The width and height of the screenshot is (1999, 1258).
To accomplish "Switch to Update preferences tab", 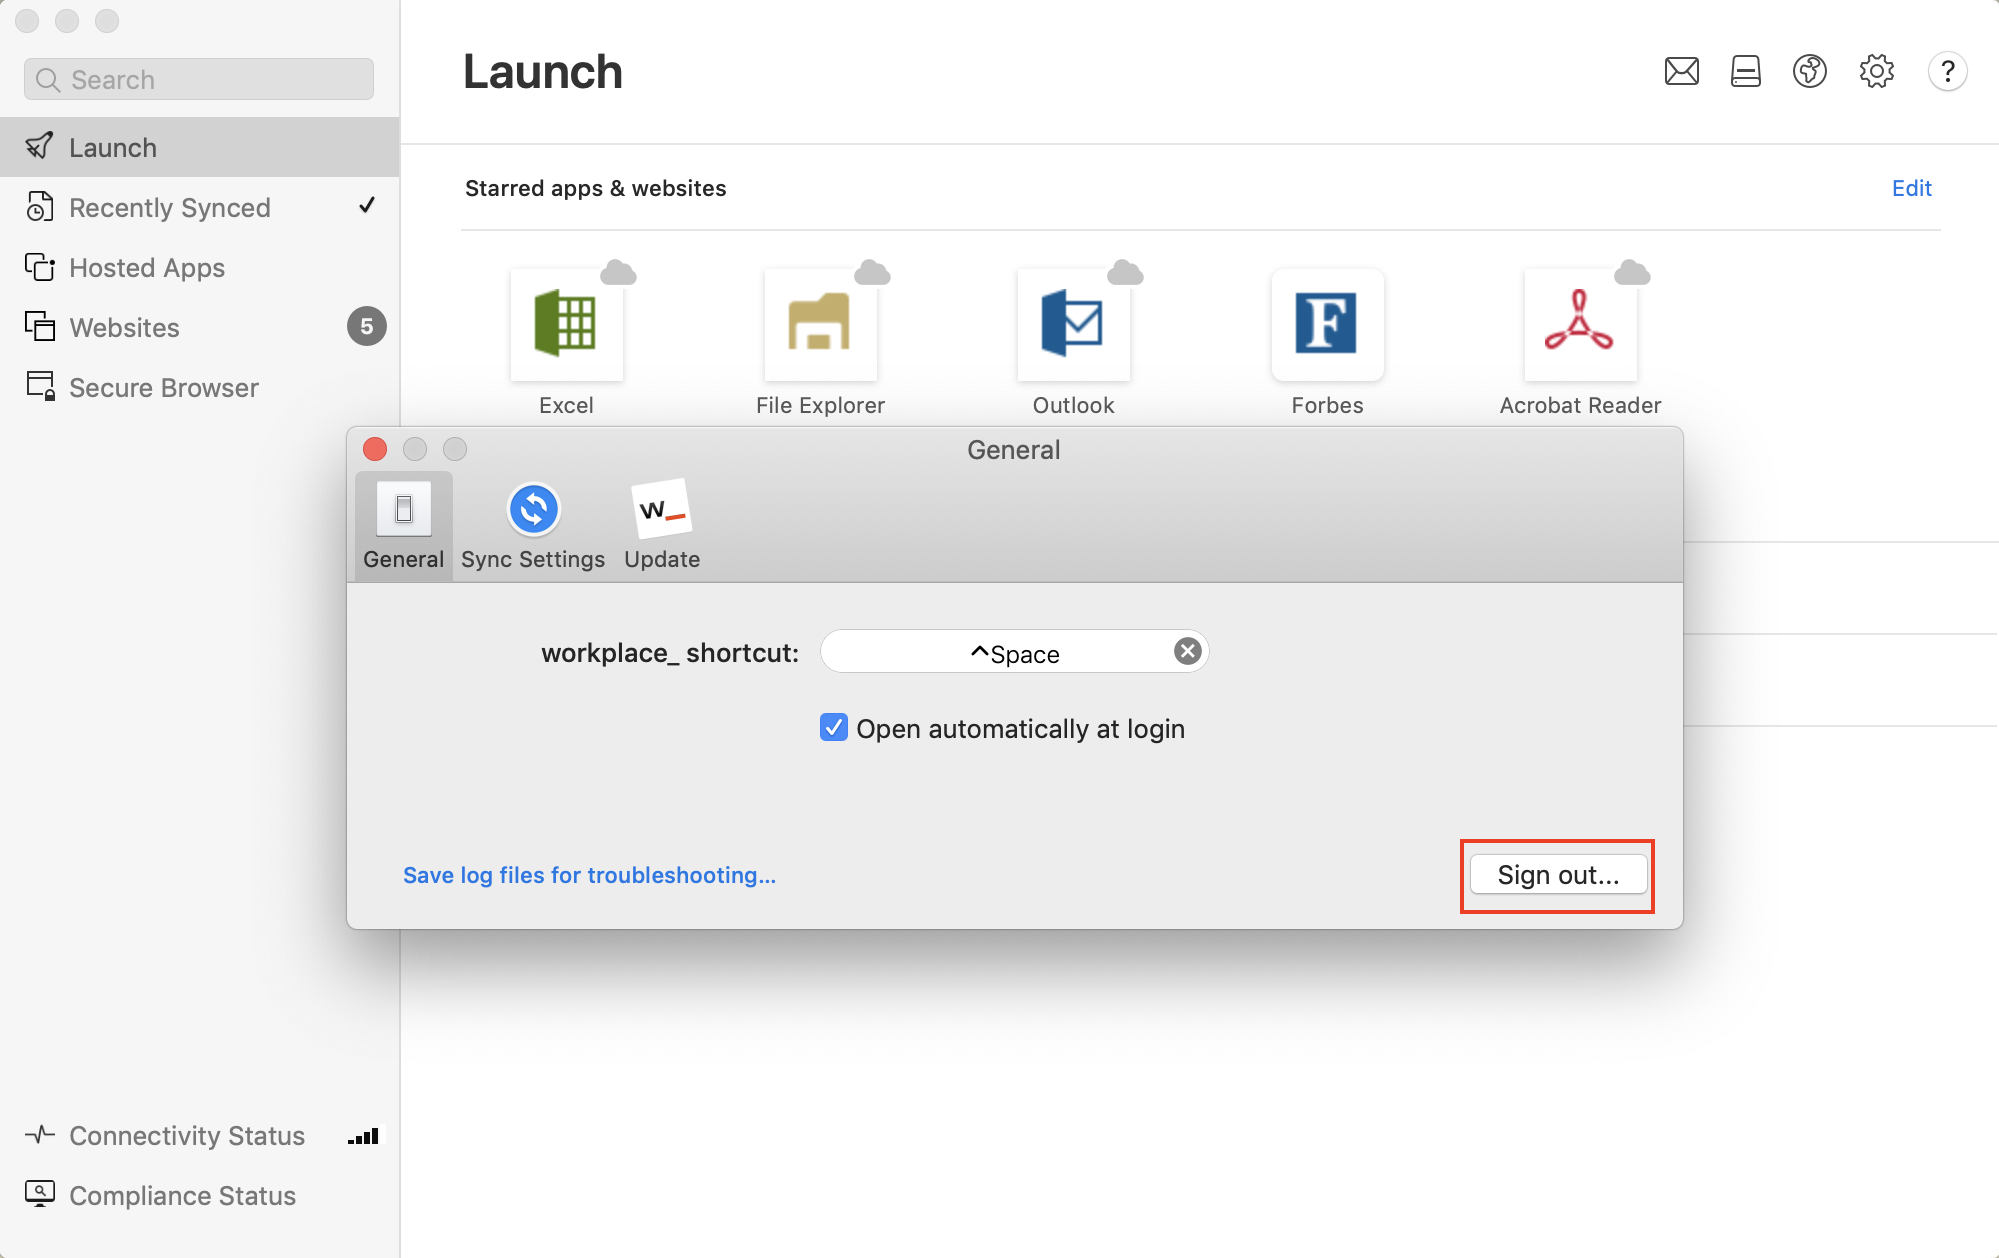I will tap(662, 526).
